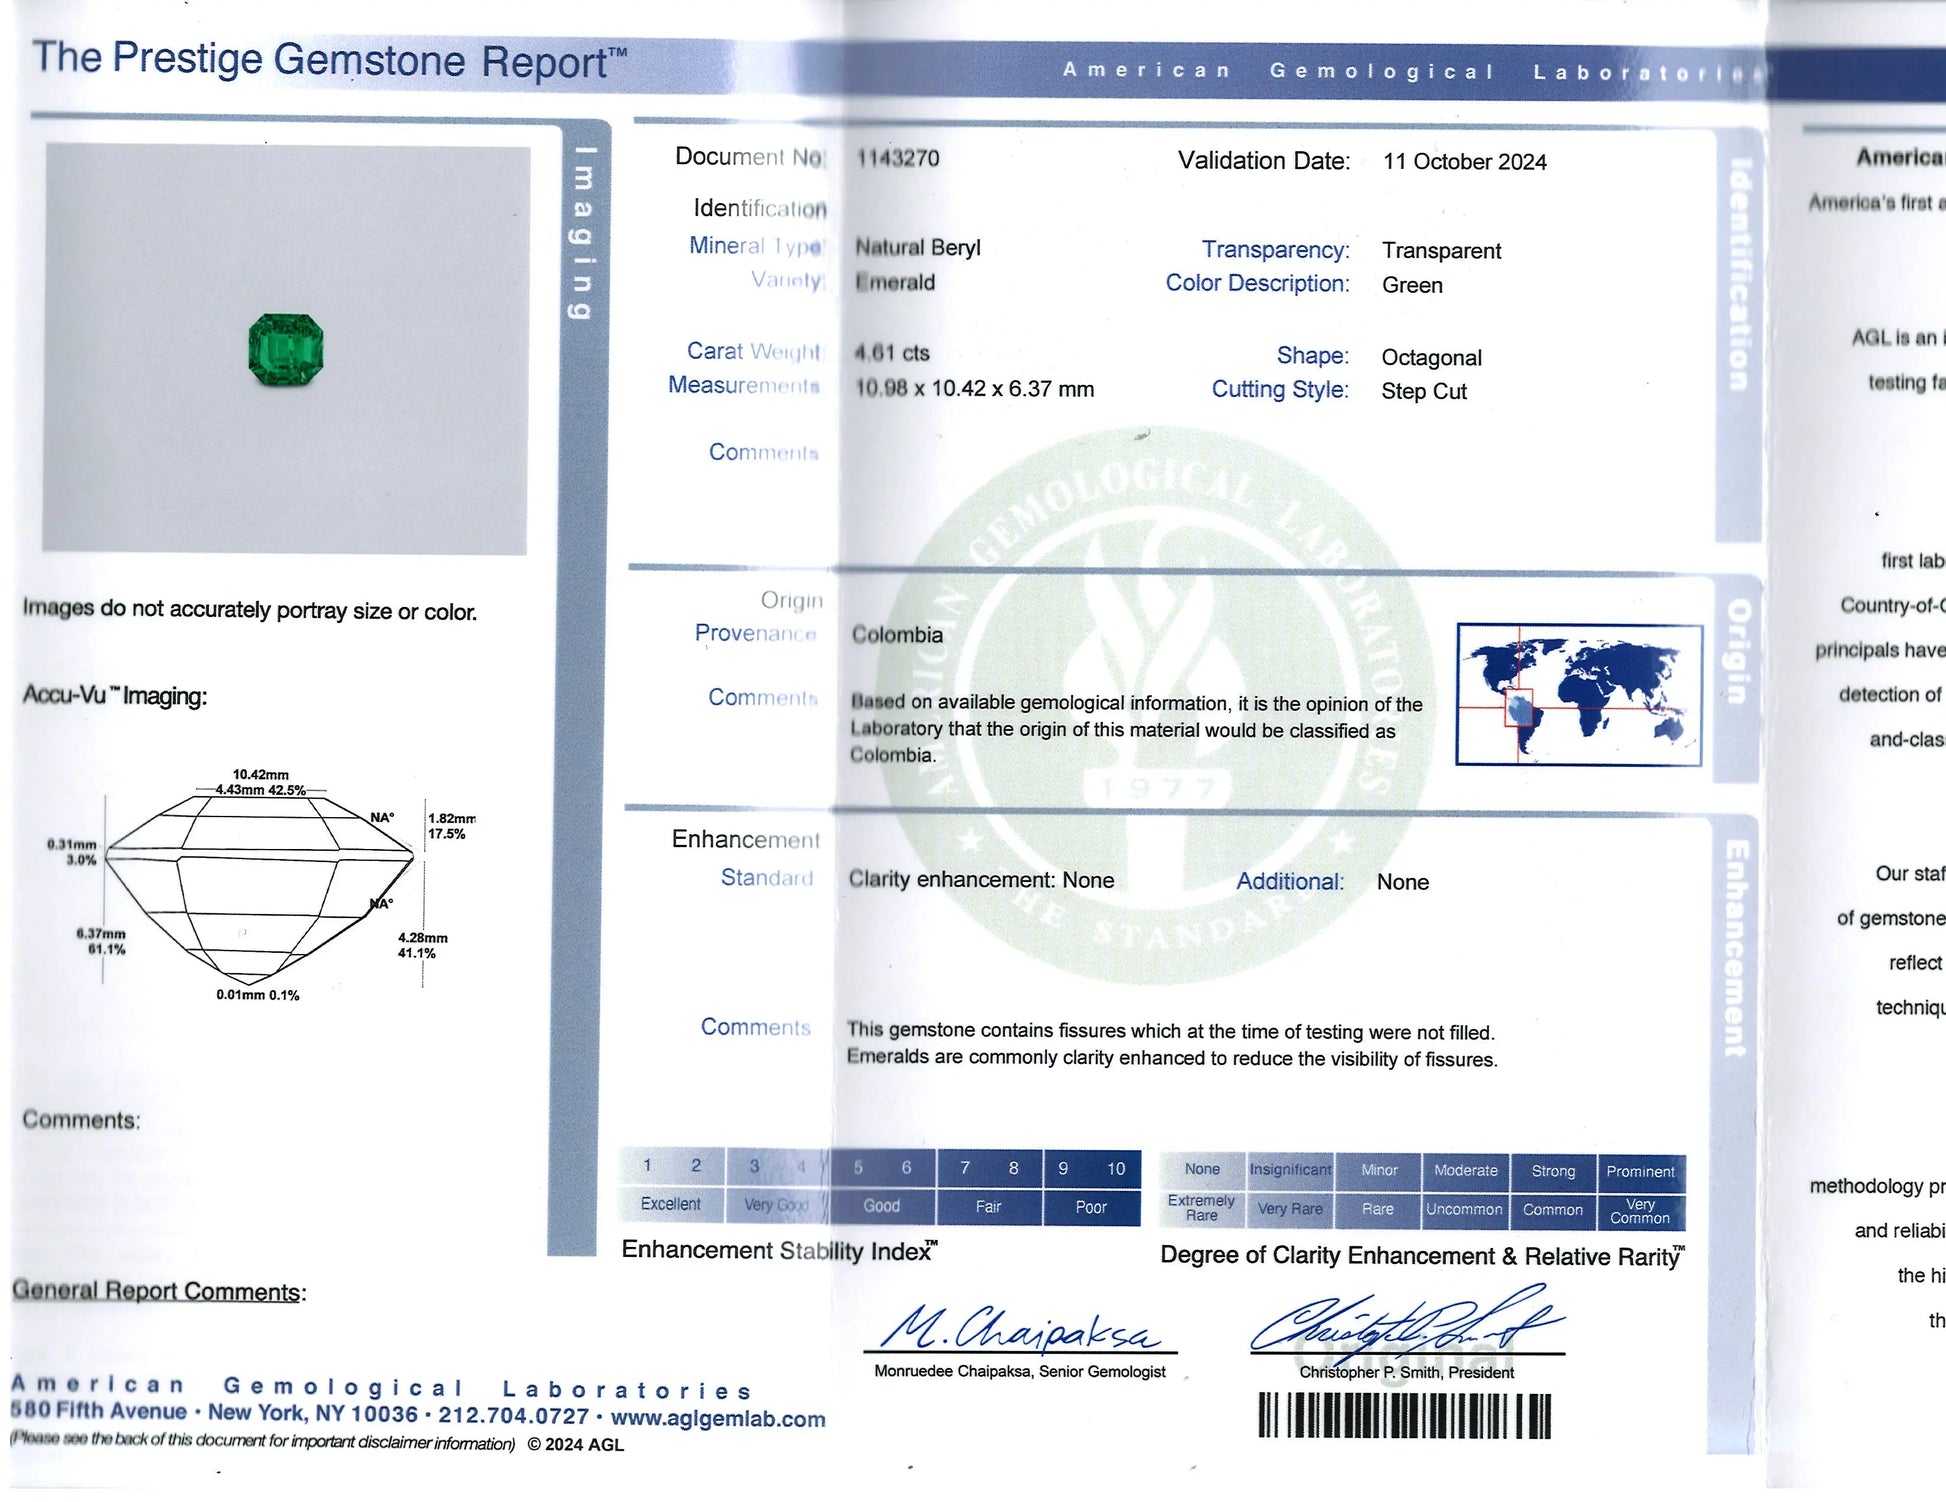Click the green emerald gemstone photo
This screenshot has width=1946, height=1502.
[286, 349]
